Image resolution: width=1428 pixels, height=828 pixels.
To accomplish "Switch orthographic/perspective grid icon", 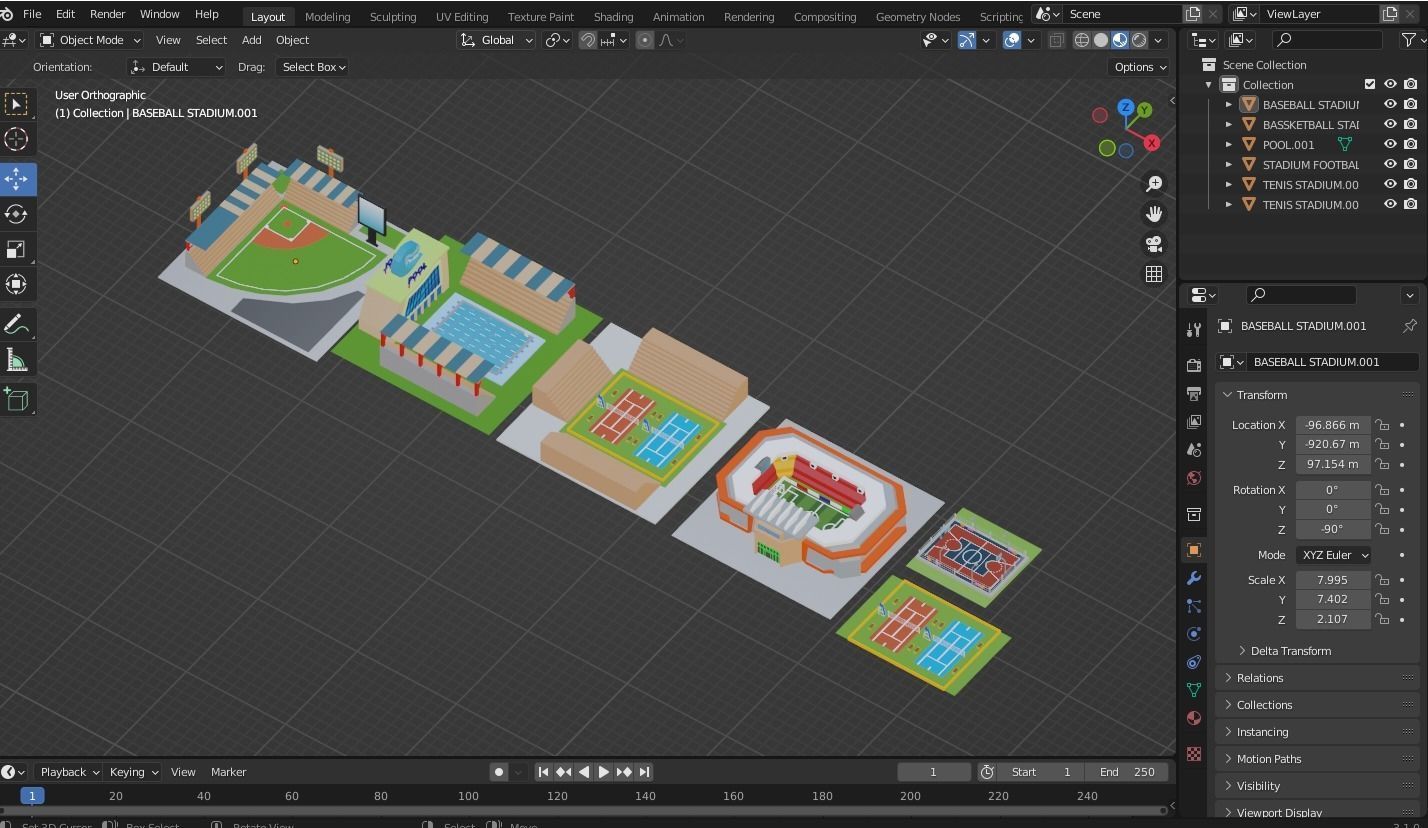I will point(1154,274).
